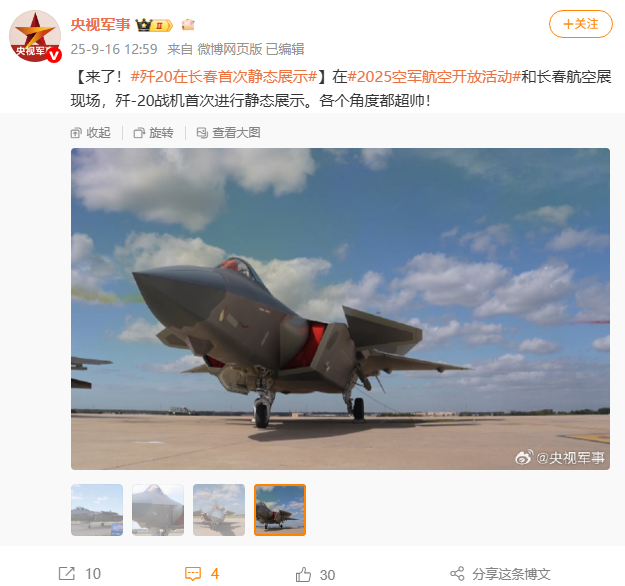The image size is (625, 586).
Task: Open comments icon showing 4
Action: pyautogui.click(x=193, y=574)
